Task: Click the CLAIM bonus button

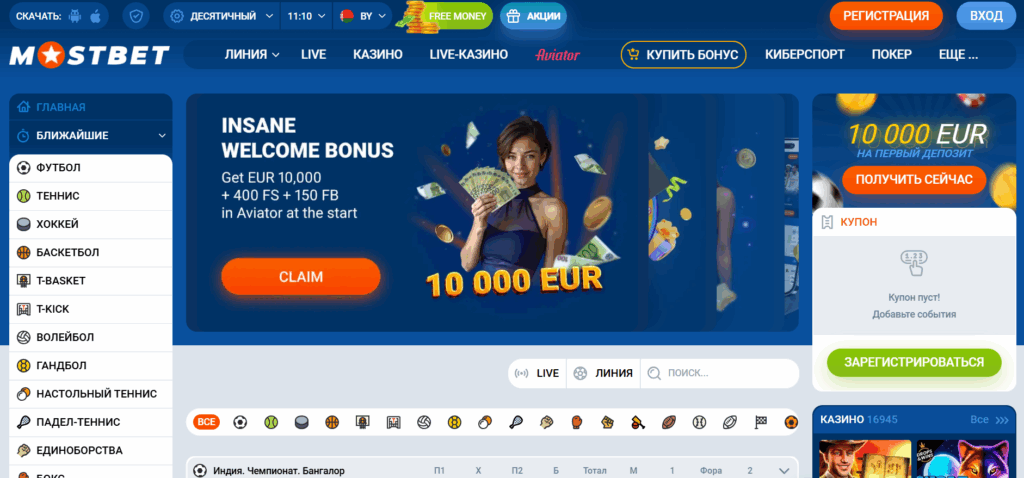Action: click(301, 277)
